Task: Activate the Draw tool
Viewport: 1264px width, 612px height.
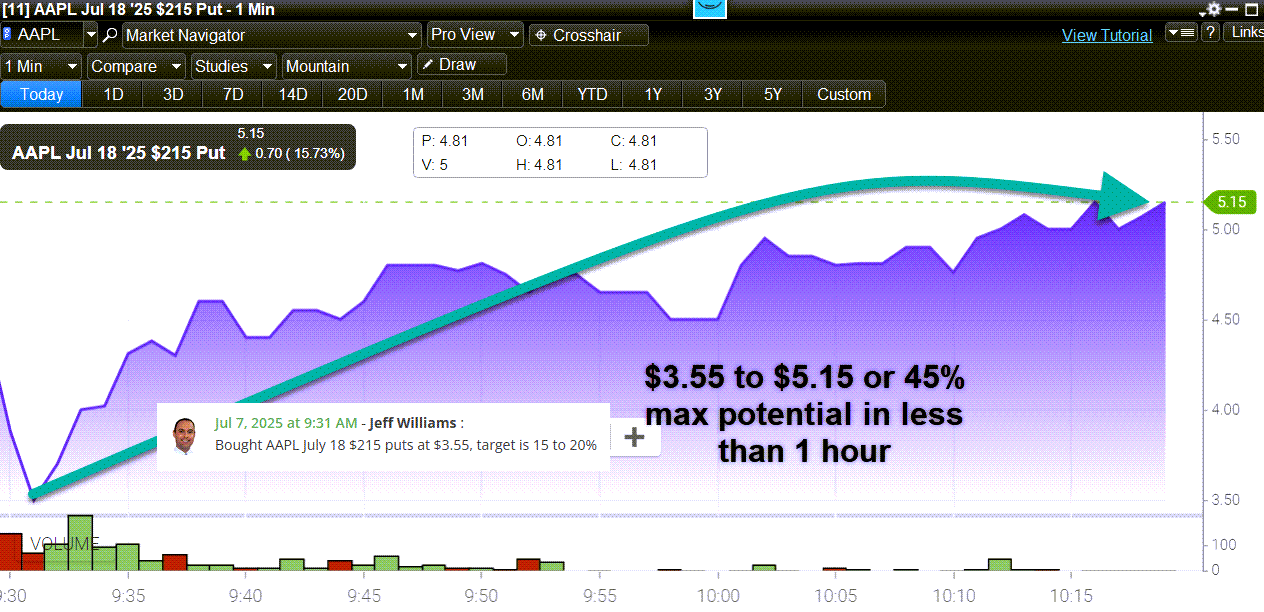Action: [x=462, y=65]
